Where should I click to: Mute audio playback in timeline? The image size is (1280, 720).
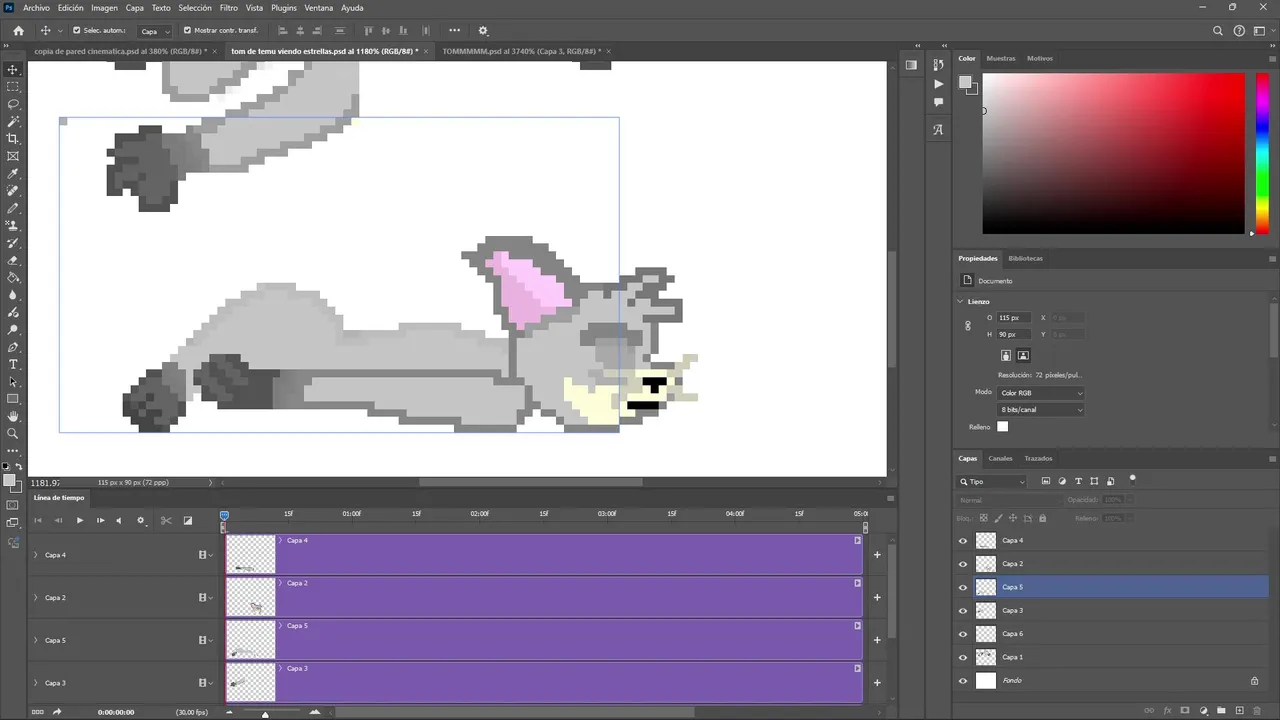[119, 520]
